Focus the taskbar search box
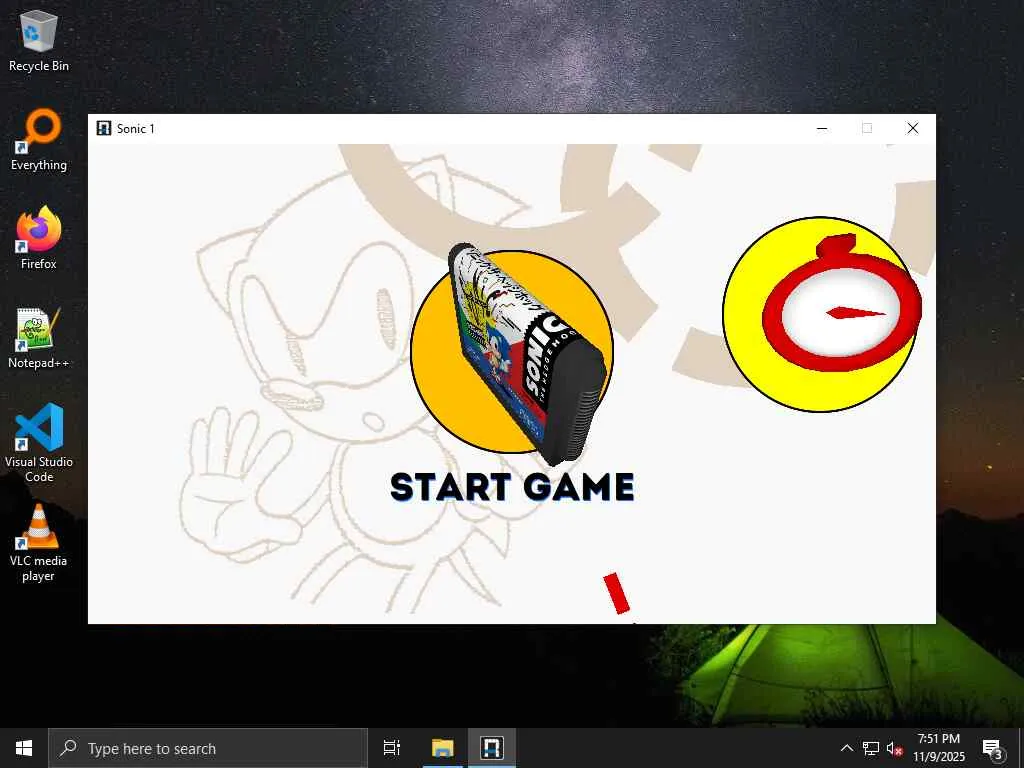This screenshot has width=1024, height=768. (x=208, y=748)
